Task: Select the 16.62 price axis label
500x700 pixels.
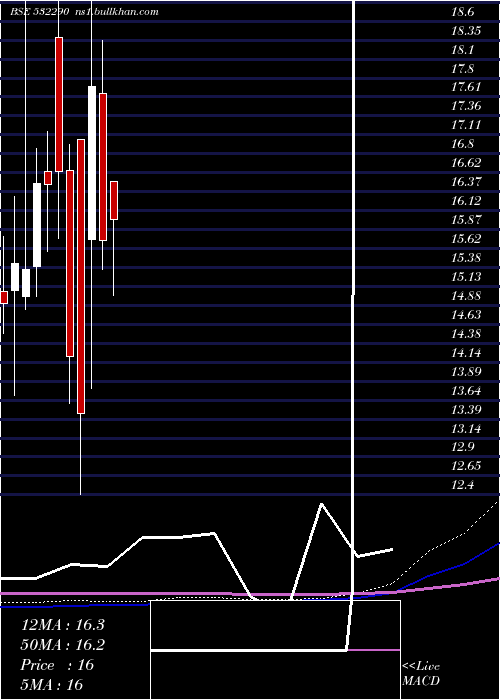Action: pyautogui.click(x=466, y=162)
